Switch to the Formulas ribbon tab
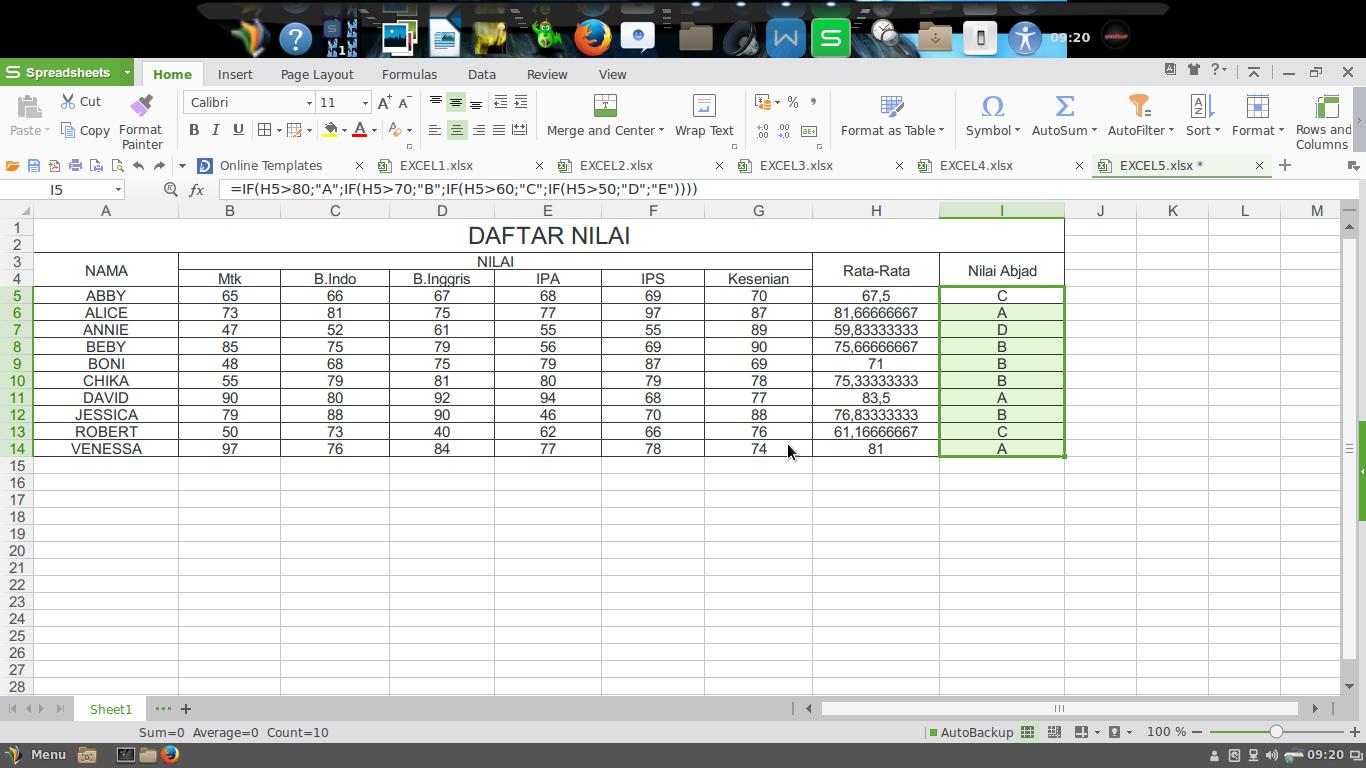Image resolution: width=1366 pixels, height=768 pixels. [409, 74]
